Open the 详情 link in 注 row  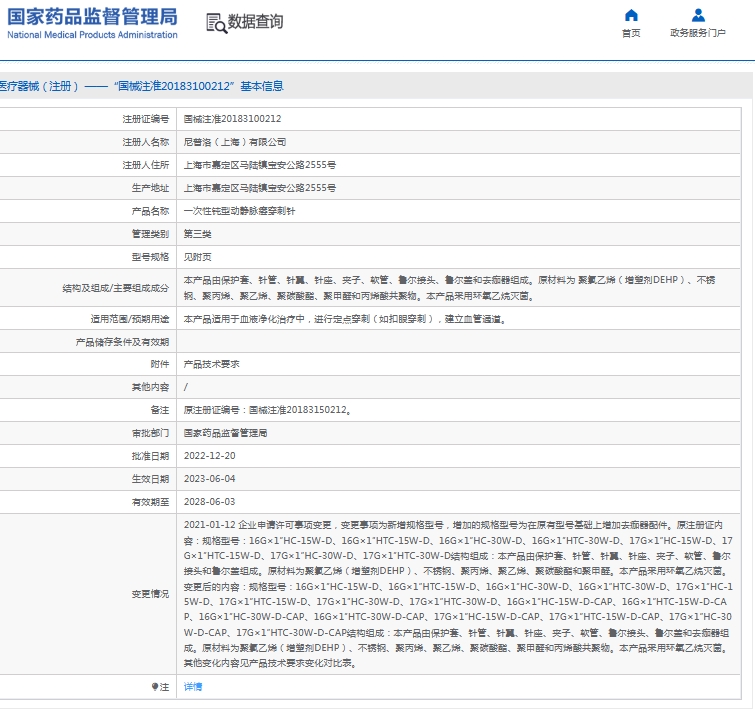(193, 687)
